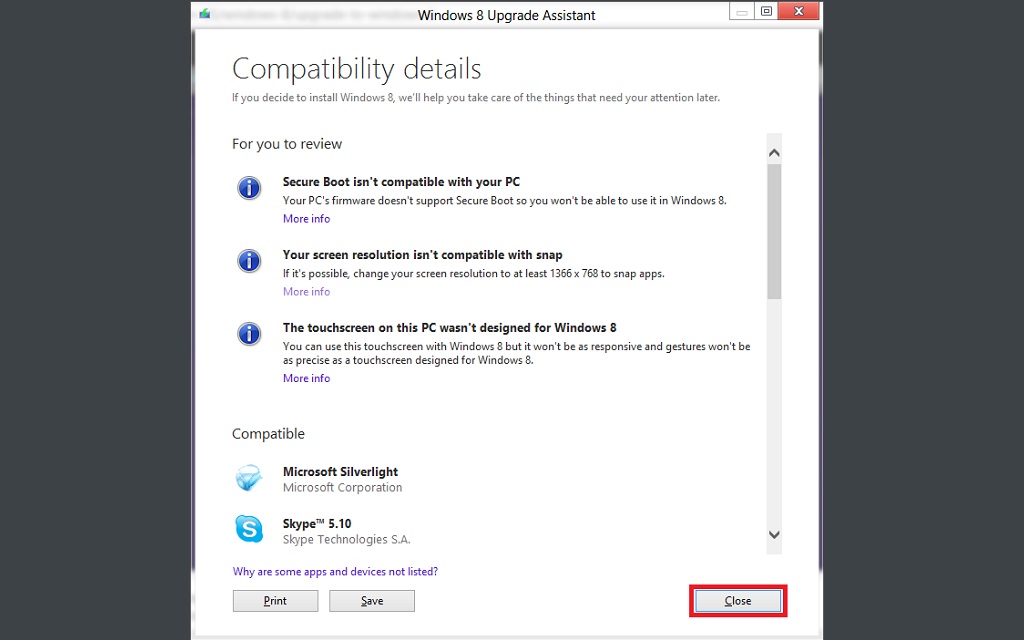Image resolution: width=1024 pixels, height=640 pixels.
Task: Click the info icon beside Secure Boot
Action: pyautogui.click(x=249, y=188)
